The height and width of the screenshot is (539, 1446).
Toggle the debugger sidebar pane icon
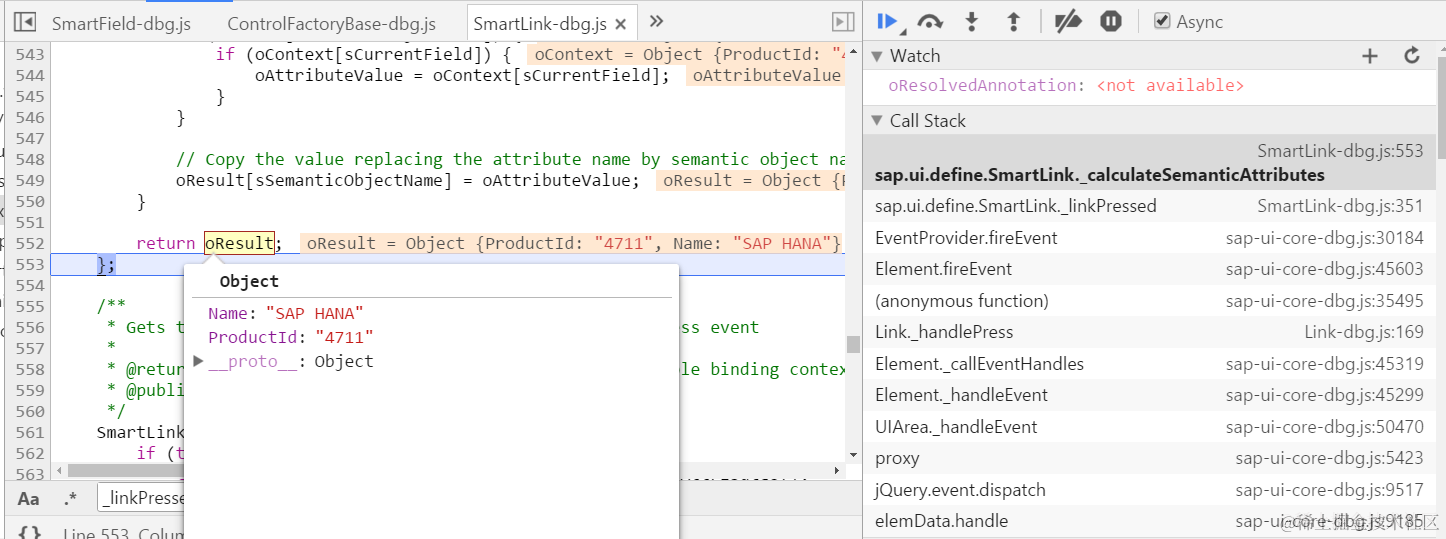(843, 21)
